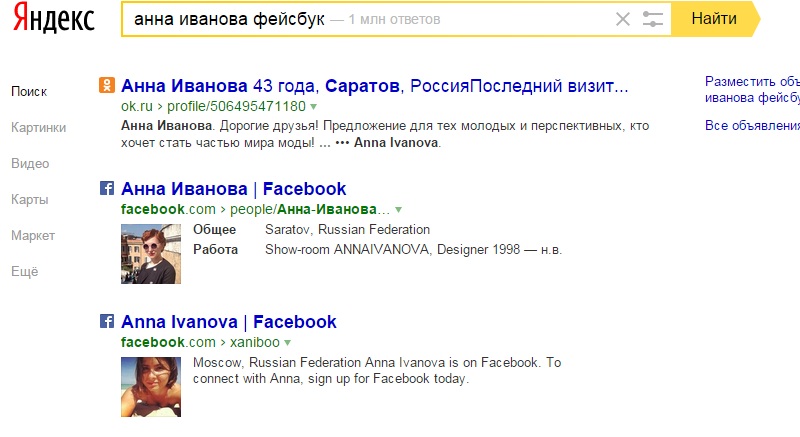Open Все объявления link
Screen dimensions: 800x437
point(753,125)
